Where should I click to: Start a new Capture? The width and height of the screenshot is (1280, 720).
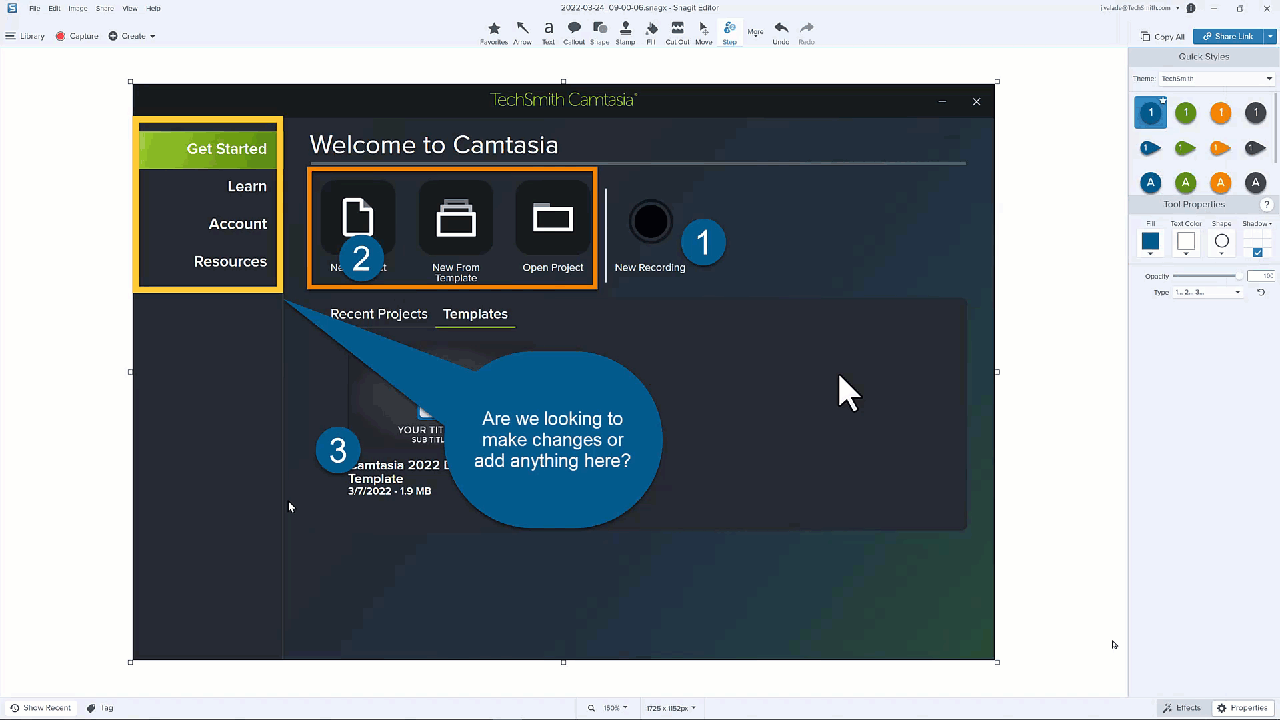[x=77, y=36]
